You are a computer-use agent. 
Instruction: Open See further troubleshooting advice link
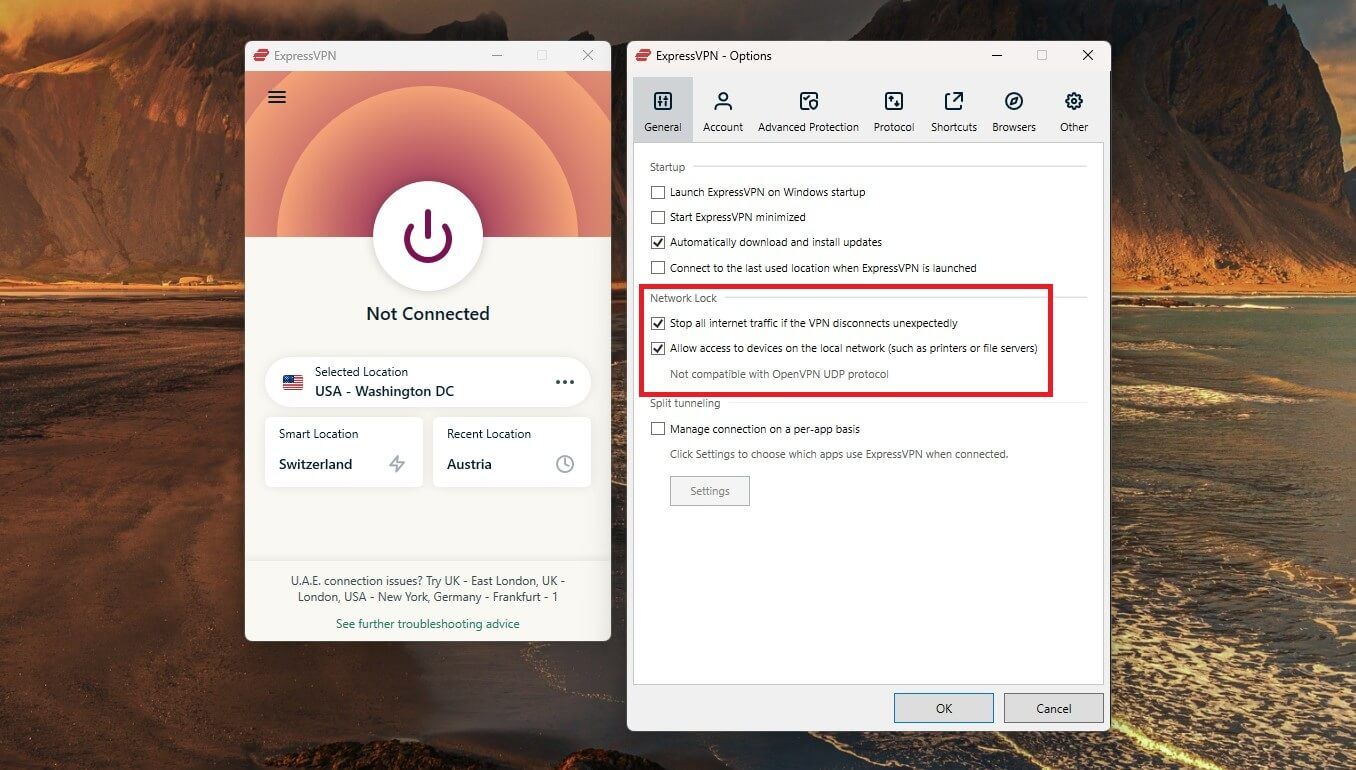[428, 624]
